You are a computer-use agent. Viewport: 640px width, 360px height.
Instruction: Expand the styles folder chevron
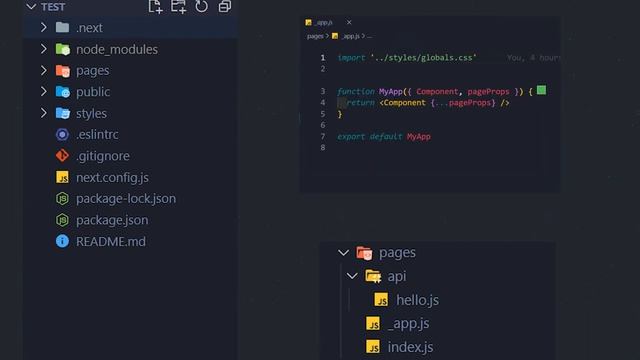tap(43, 113)
